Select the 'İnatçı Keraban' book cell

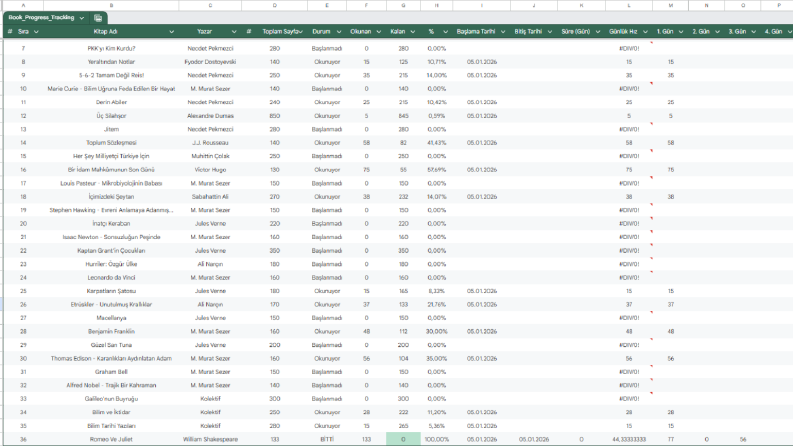[x=111, y=224]
